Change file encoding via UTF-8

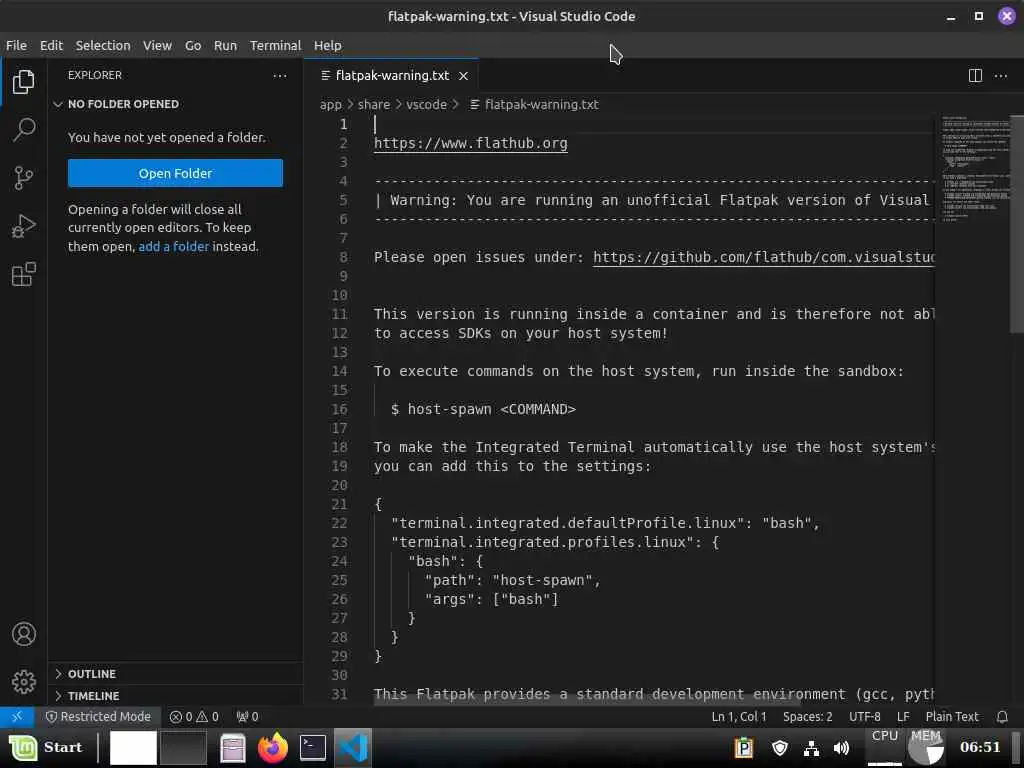point(865,716)
